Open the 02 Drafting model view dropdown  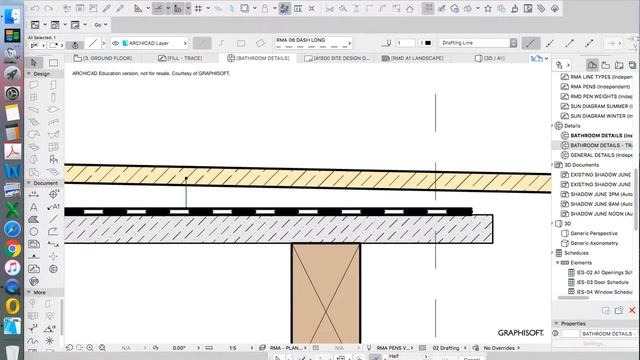pos(449,348)
